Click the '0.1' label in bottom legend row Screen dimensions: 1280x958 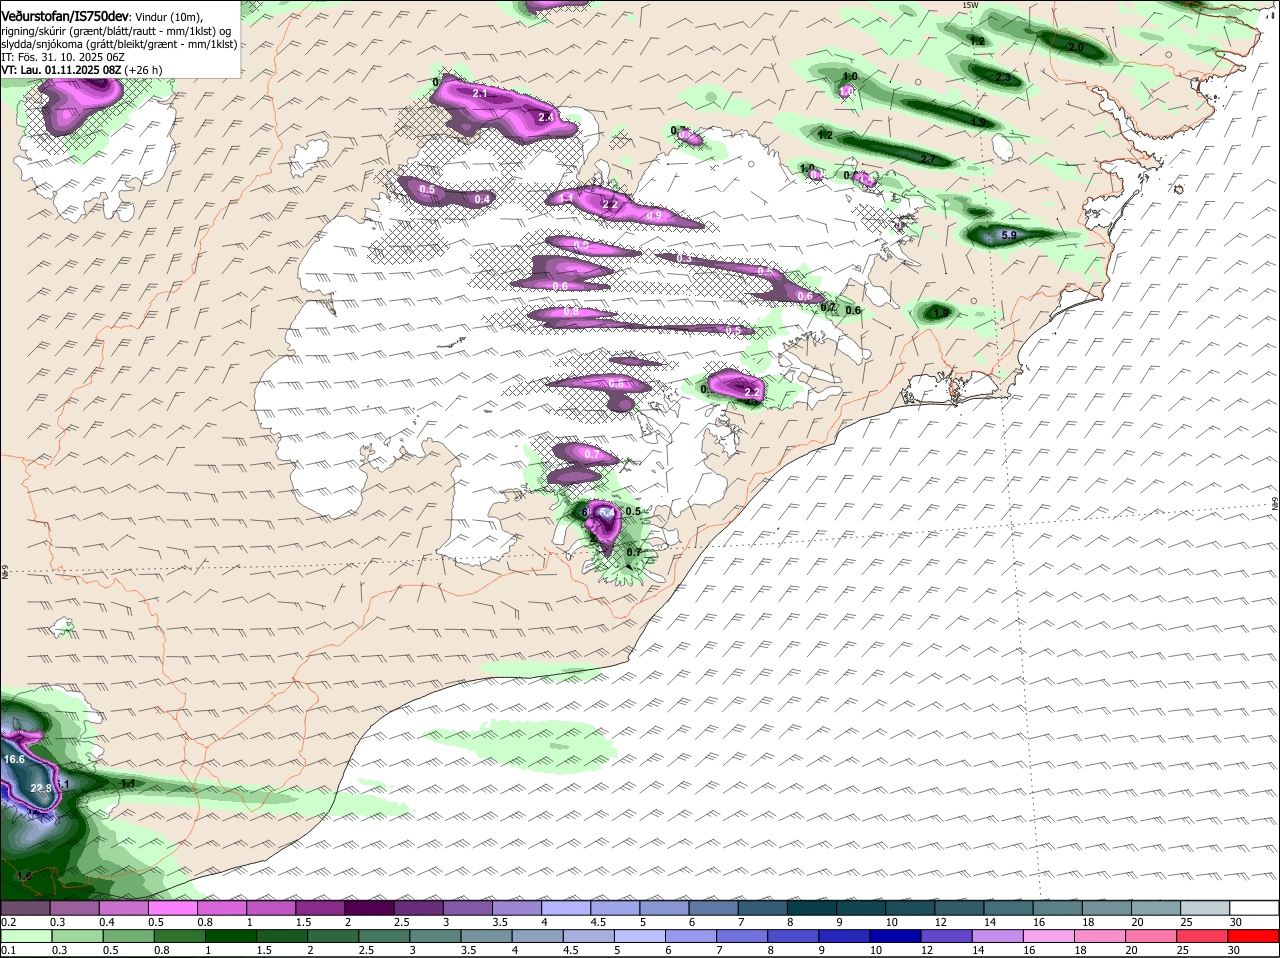[x=8, y=950]
